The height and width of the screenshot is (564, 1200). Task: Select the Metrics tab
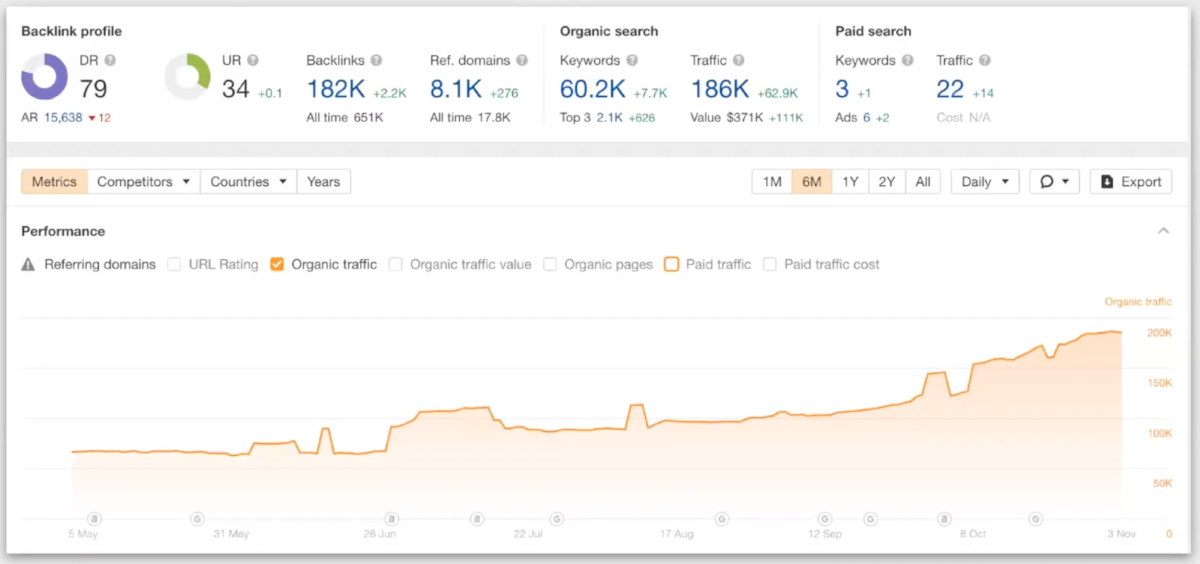(x=54, y=182)
